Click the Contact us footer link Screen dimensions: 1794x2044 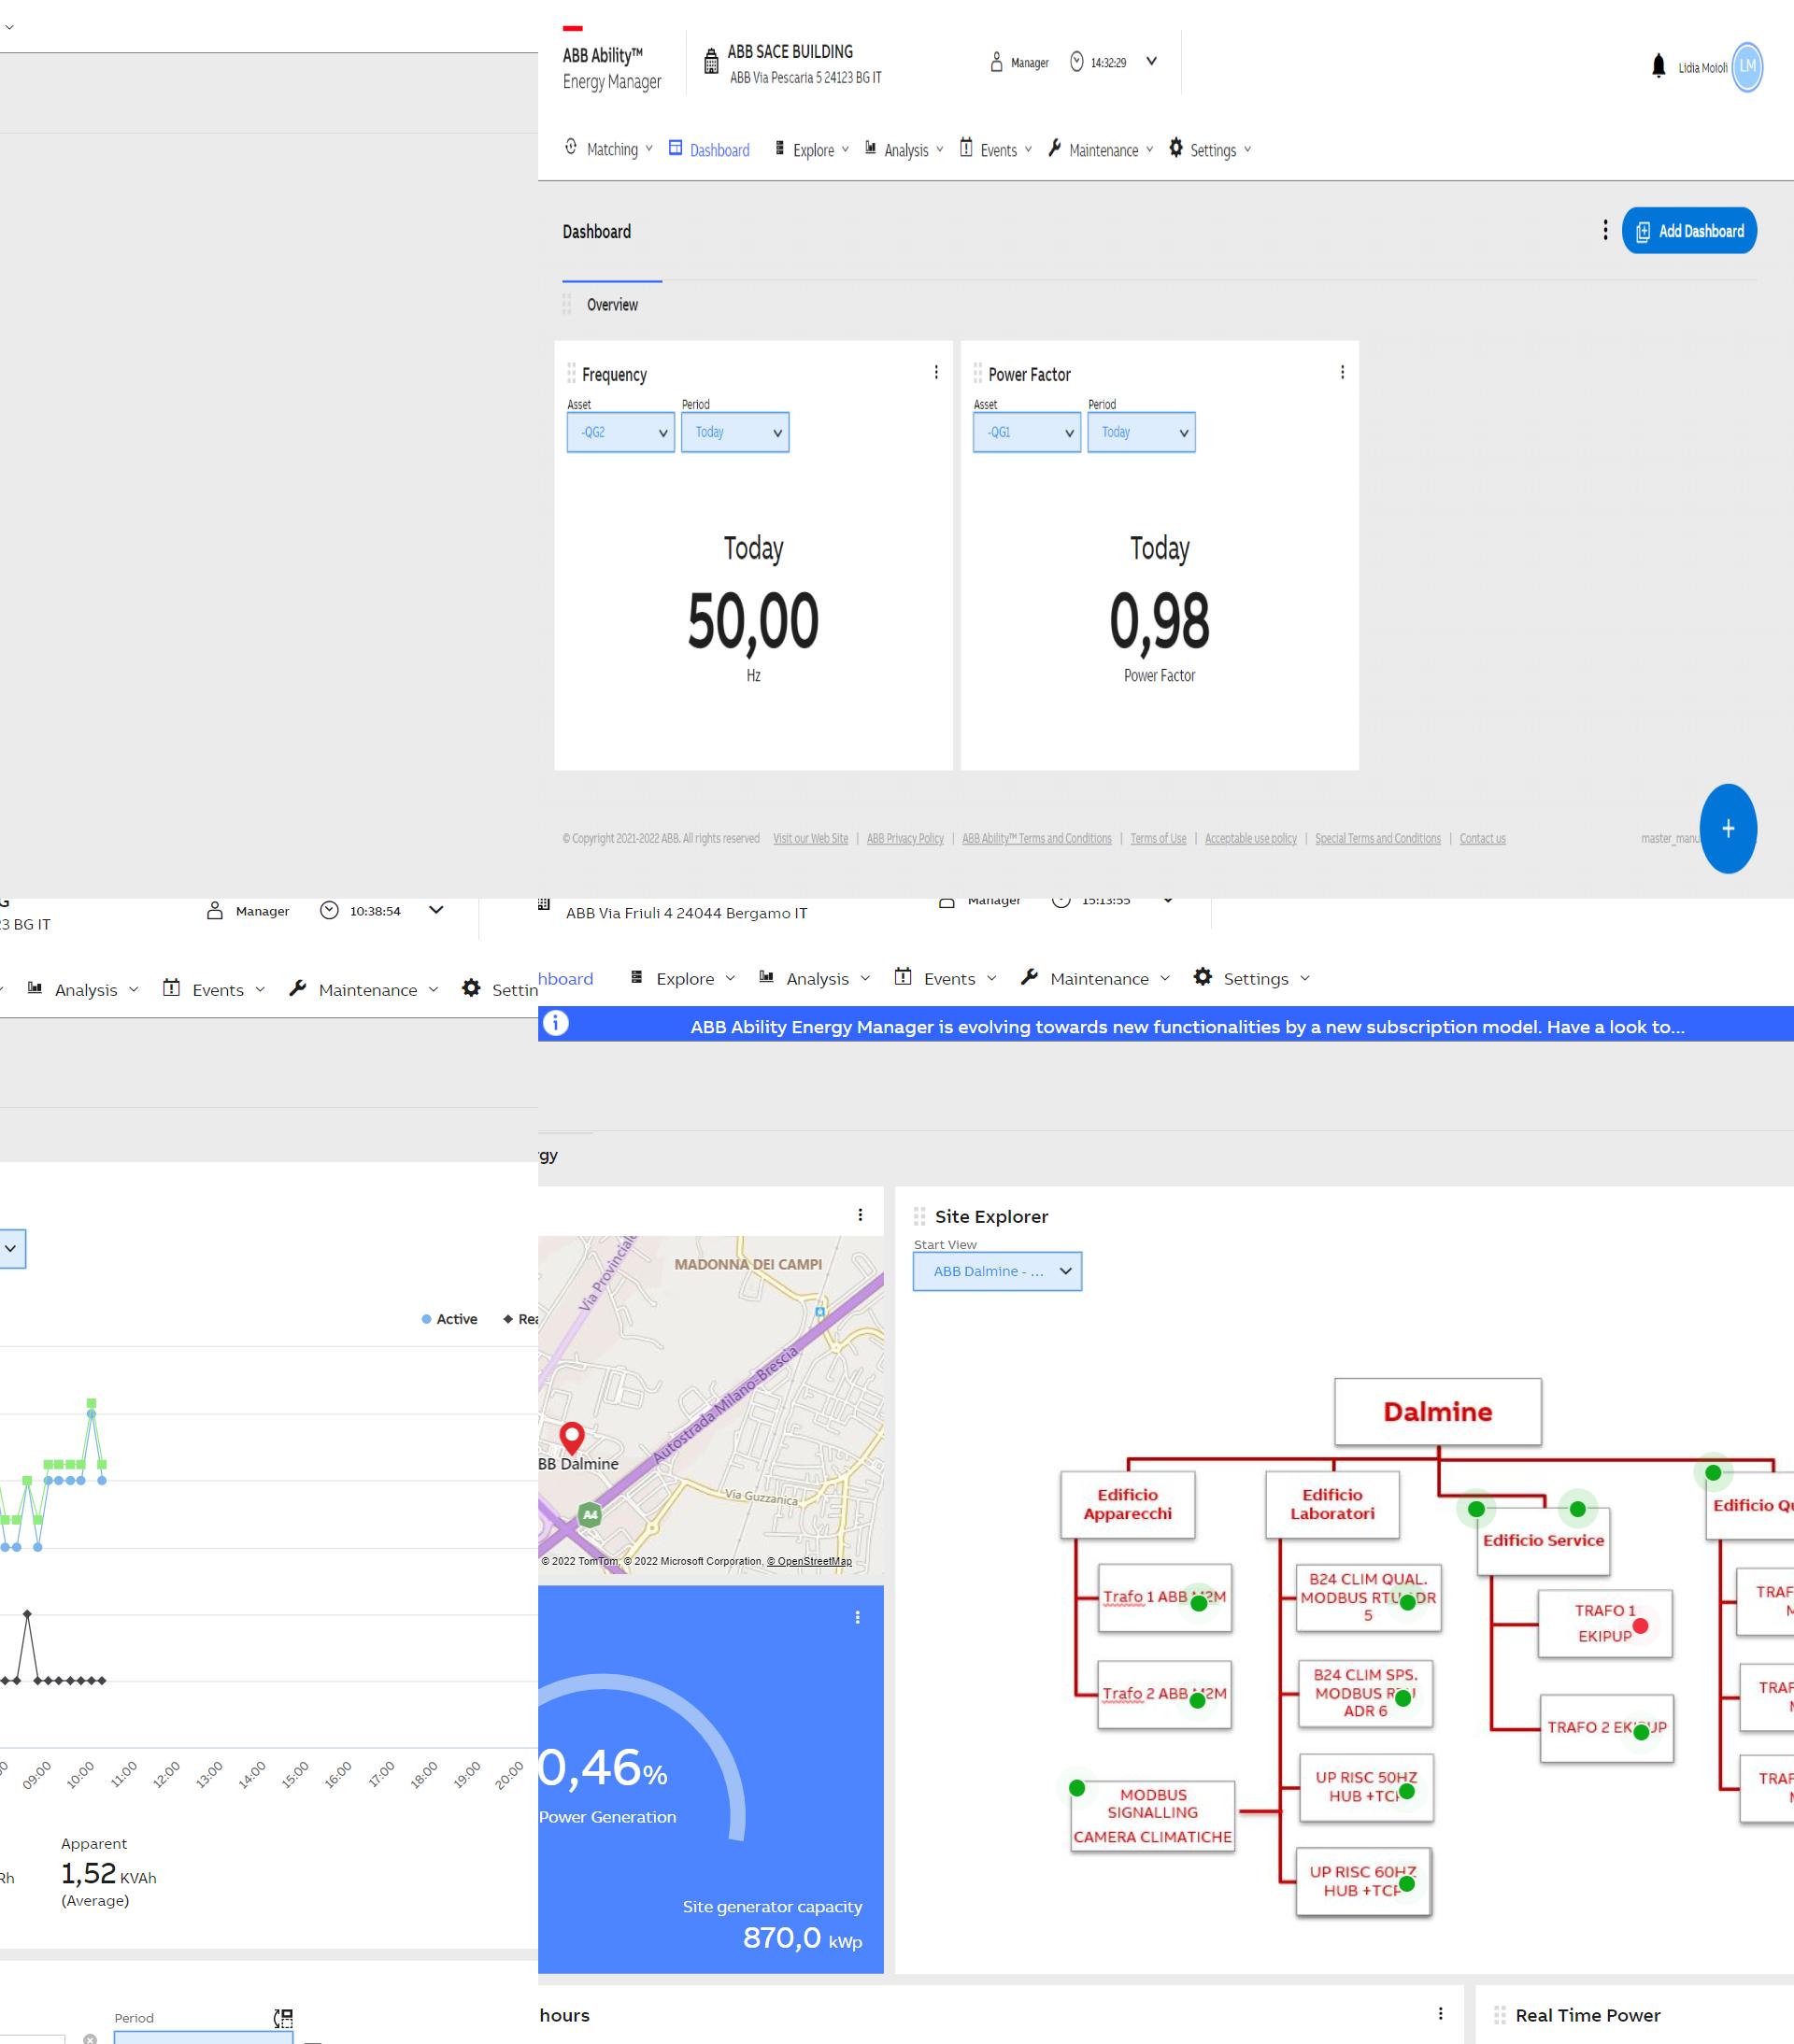1482,838
